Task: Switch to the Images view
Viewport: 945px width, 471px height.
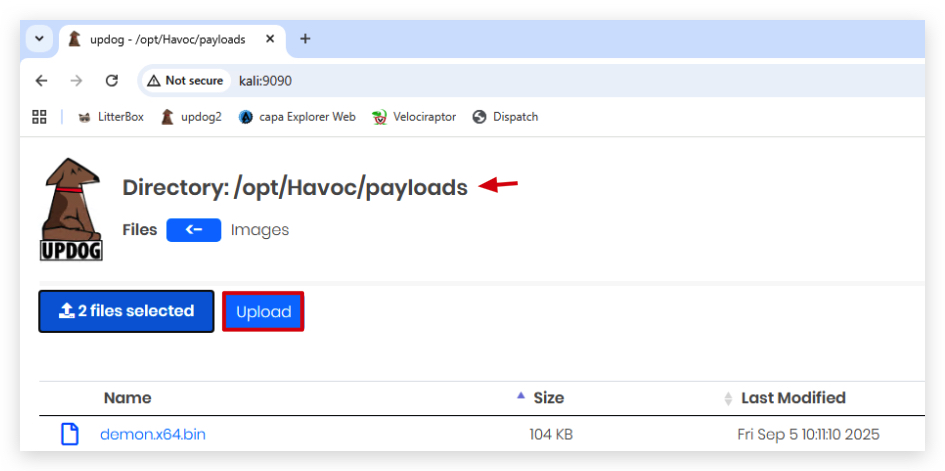Action: 260,230
